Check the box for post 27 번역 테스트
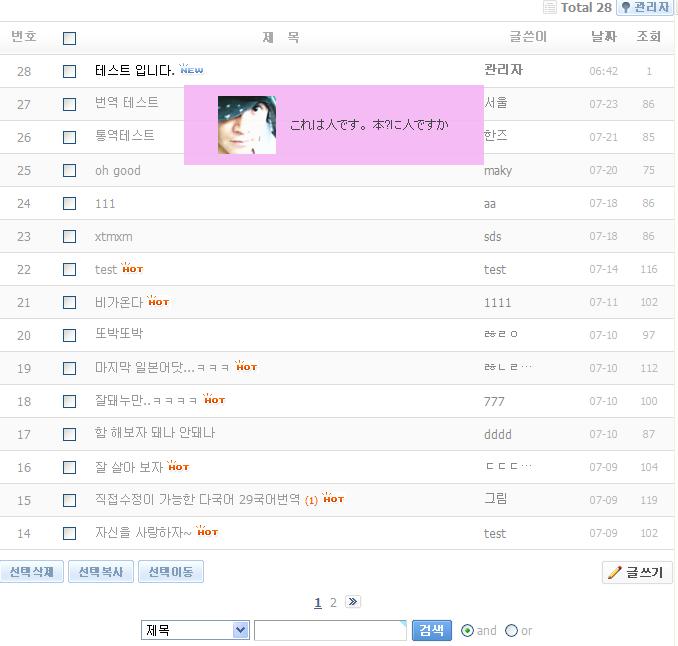678x646 pixels. [69, 104]
